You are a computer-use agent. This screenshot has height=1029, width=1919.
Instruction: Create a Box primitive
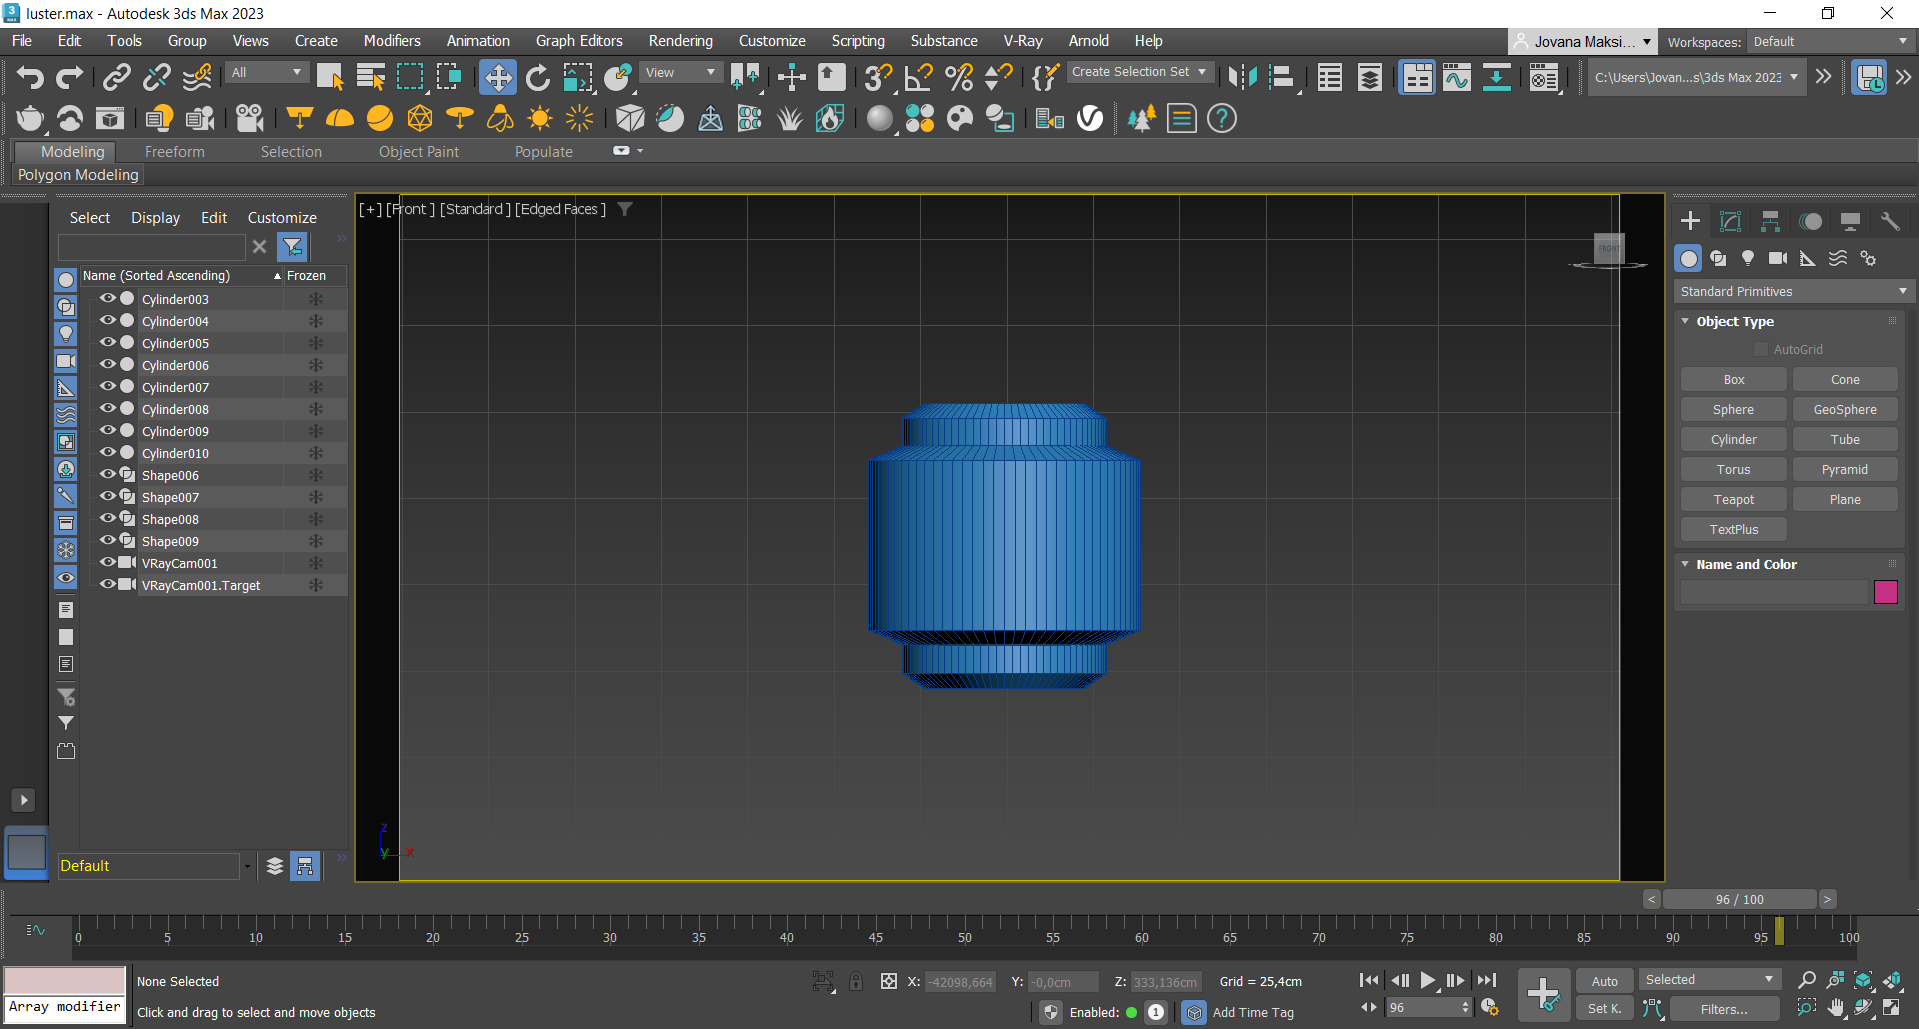click(1734, 380)
